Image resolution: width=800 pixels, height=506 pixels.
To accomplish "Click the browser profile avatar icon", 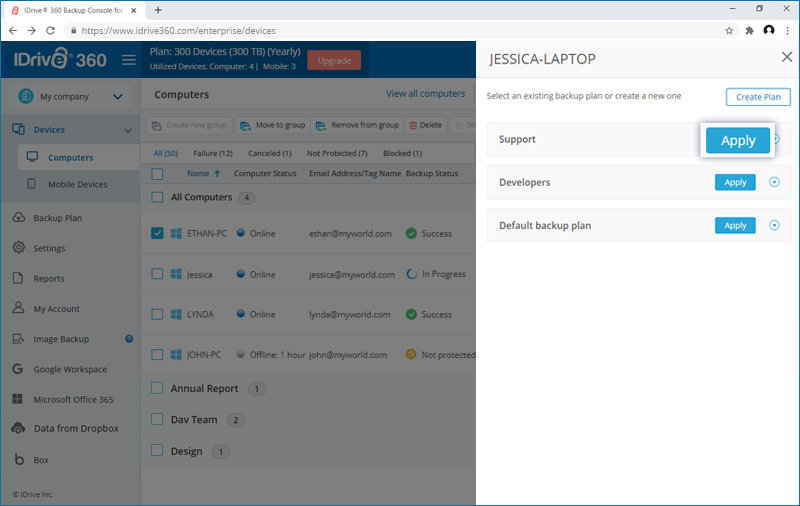I will click(x=769, y=30).
